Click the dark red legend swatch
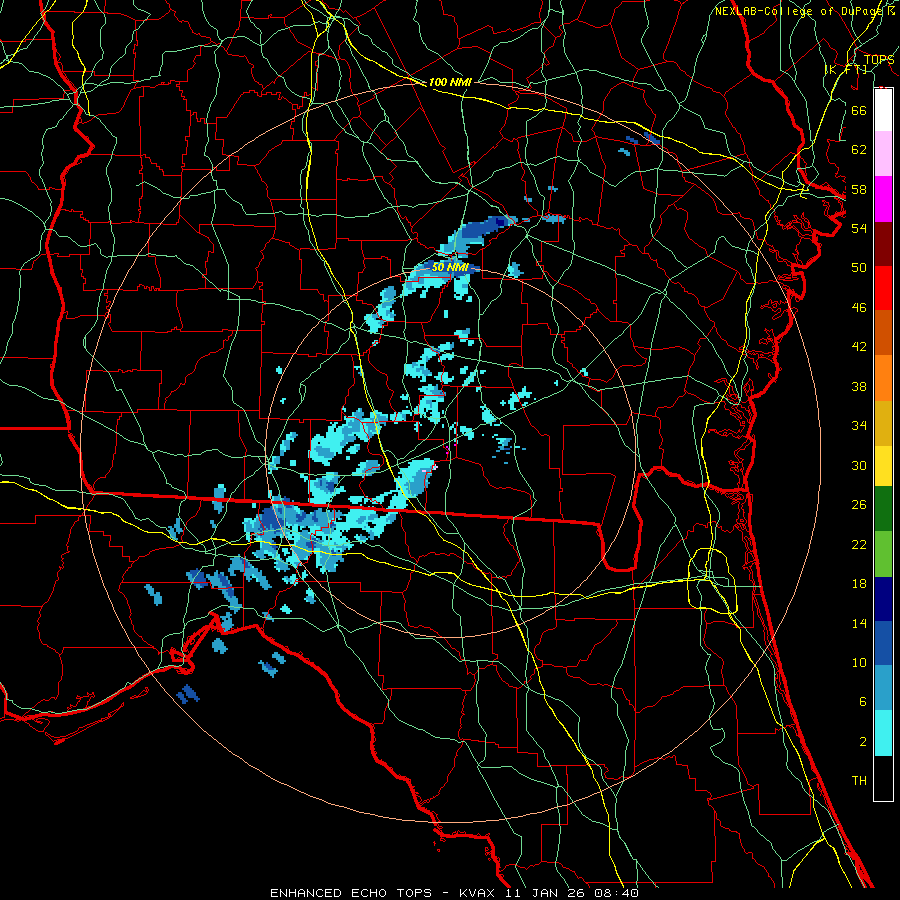Screen dimensions: 900x900 click(x=883, y=244)
